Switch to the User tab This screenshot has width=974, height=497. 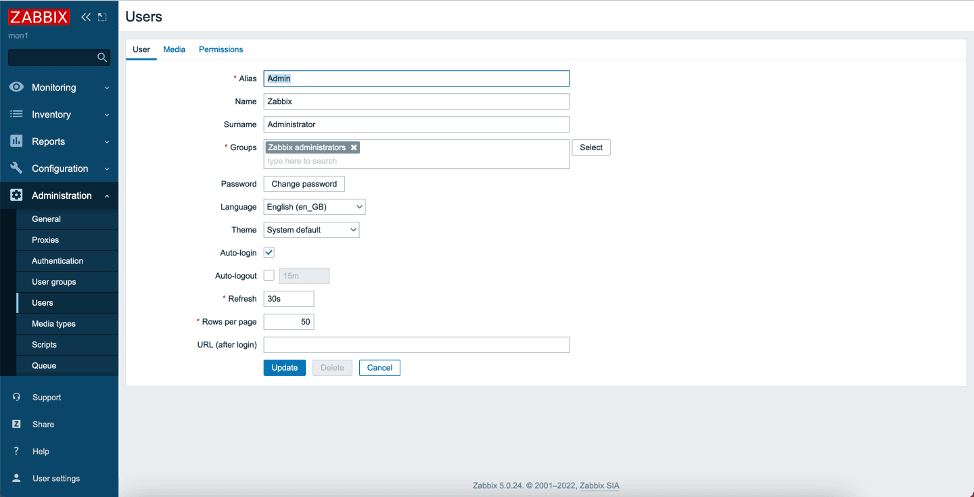click(141, 50)
